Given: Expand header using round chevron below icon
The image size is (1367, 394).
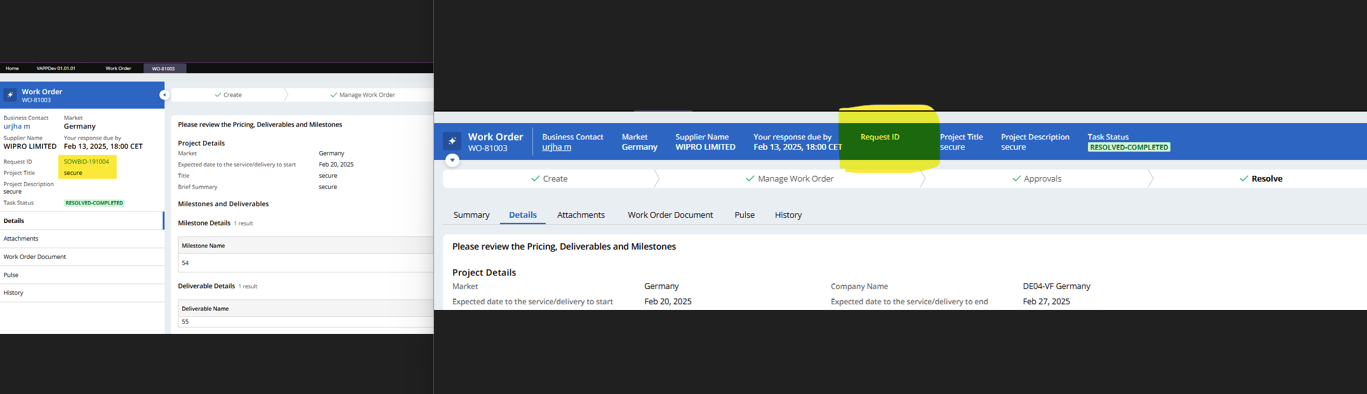Looking at the screenshot, I should 452,160.
